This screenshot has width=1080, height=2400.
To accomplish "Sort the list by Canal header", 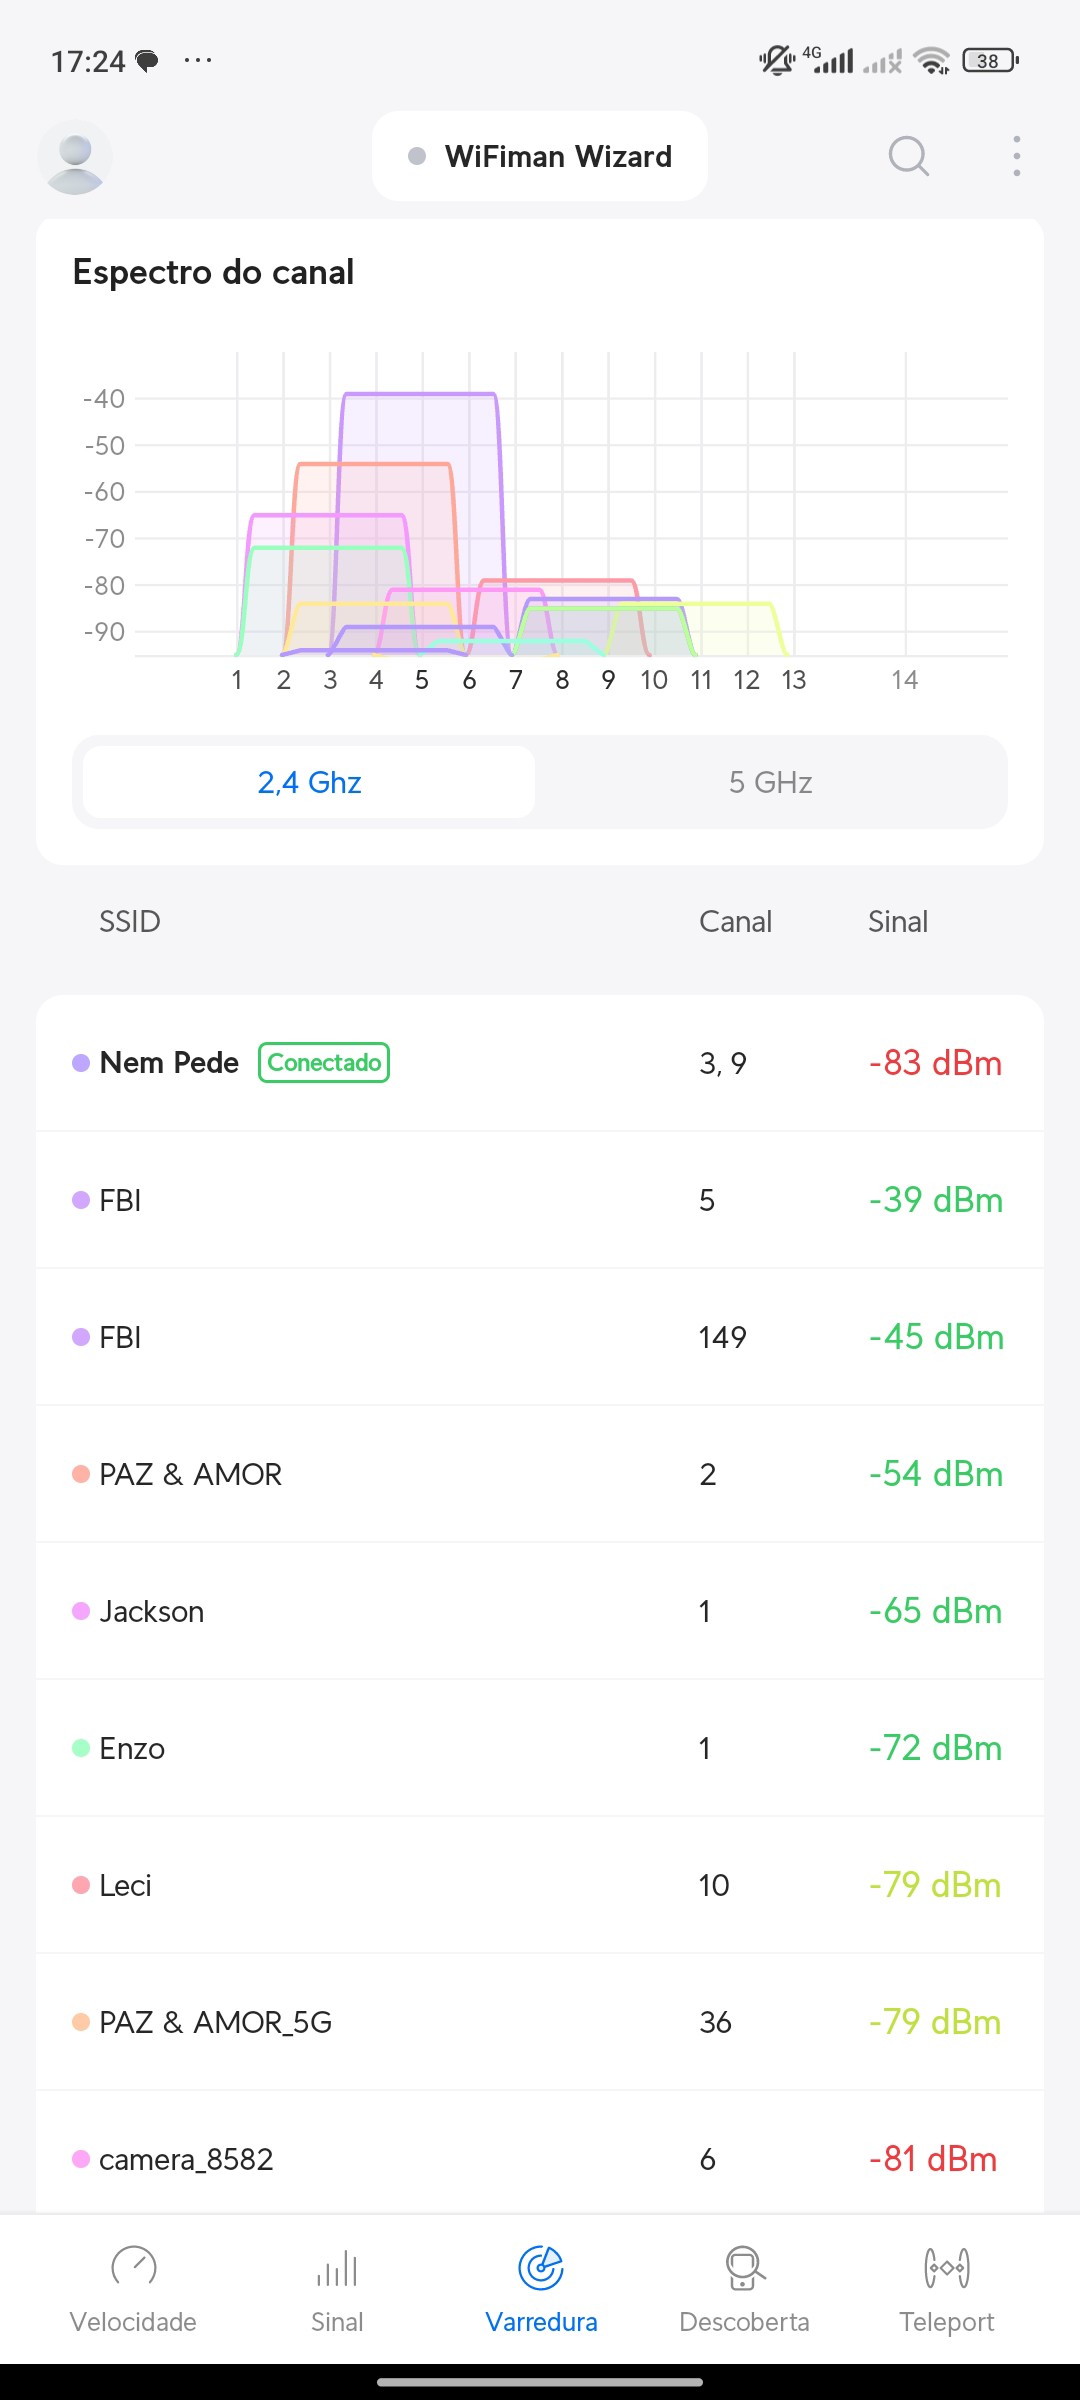I will point(735,921).
